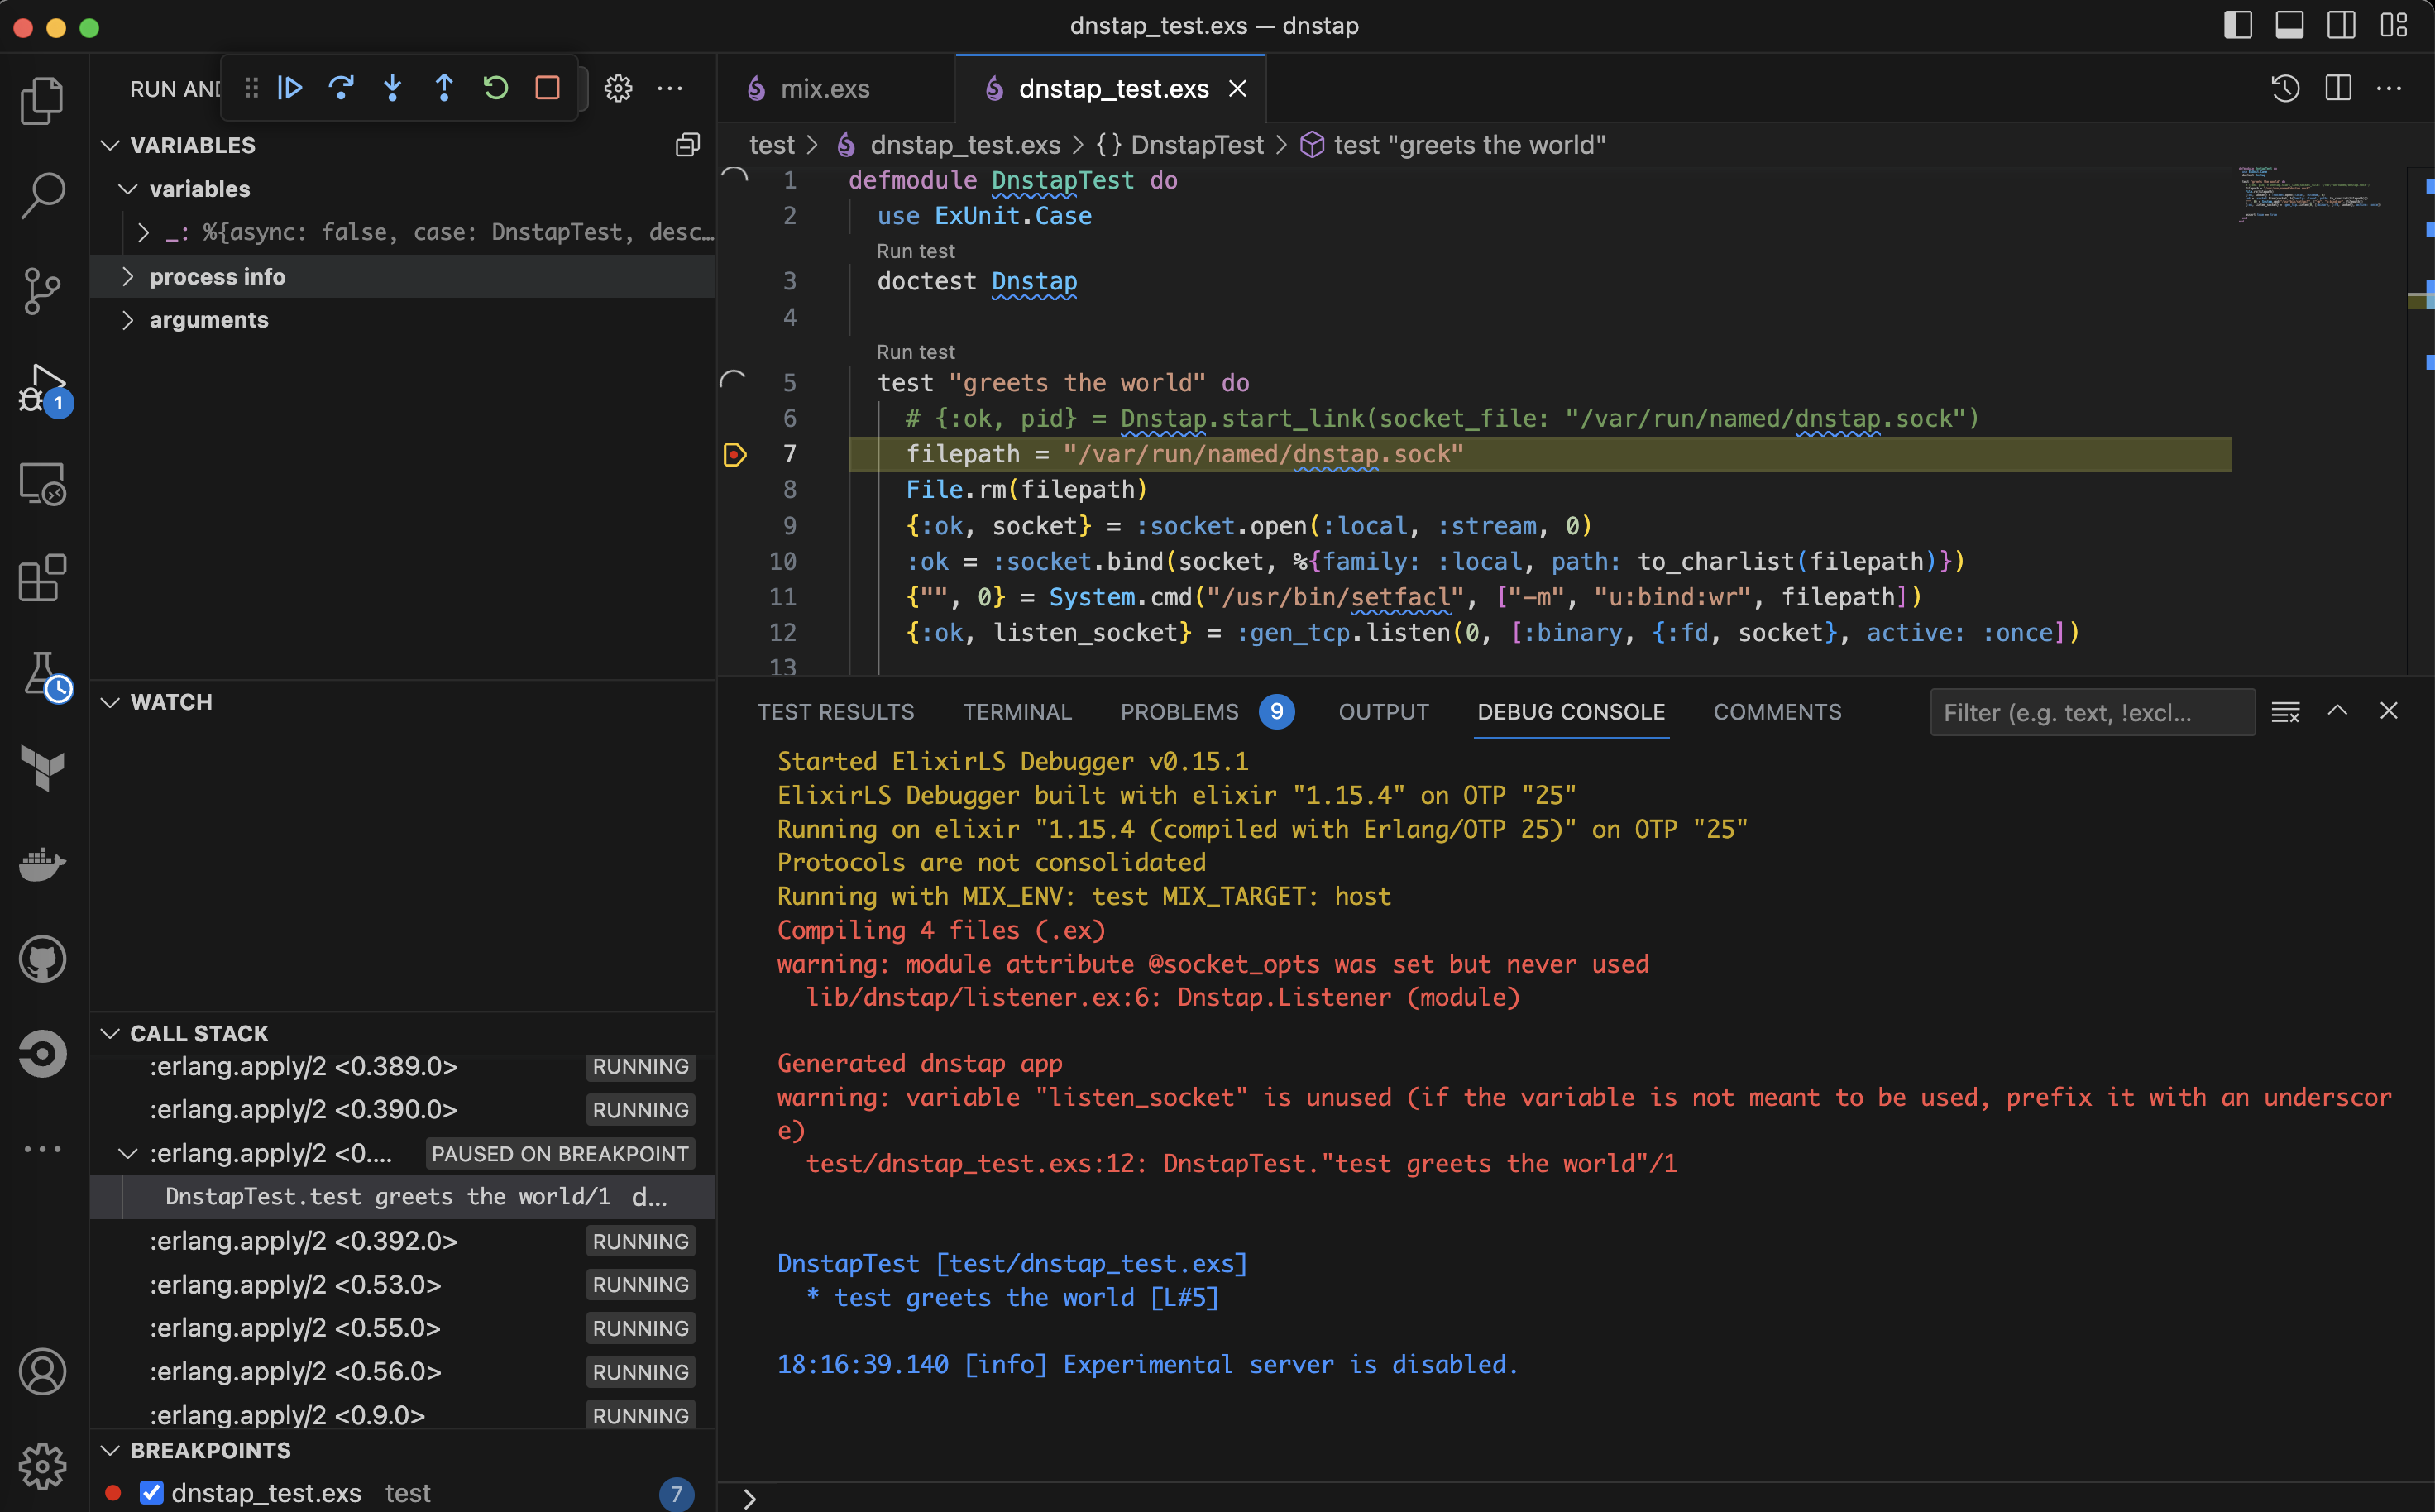The height and width of the screenshot is (1512, 2435).
Task: Open the Testing sidebar view
Action: [x=42, y=675]
